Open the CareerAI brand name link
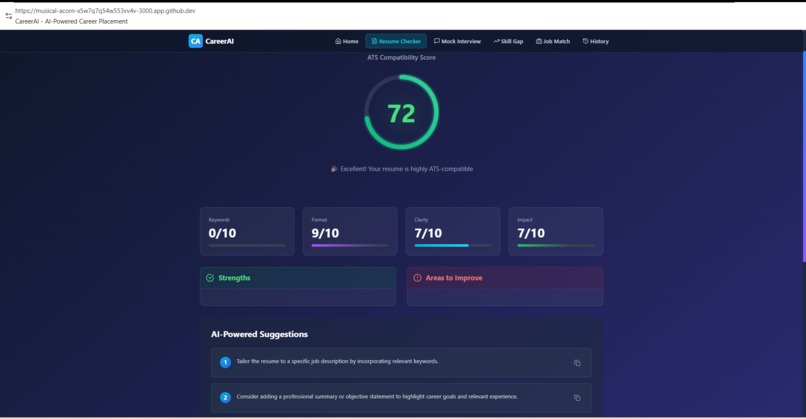Image resolution: width=806 pixels, height=419 pixels. [219, 41]
